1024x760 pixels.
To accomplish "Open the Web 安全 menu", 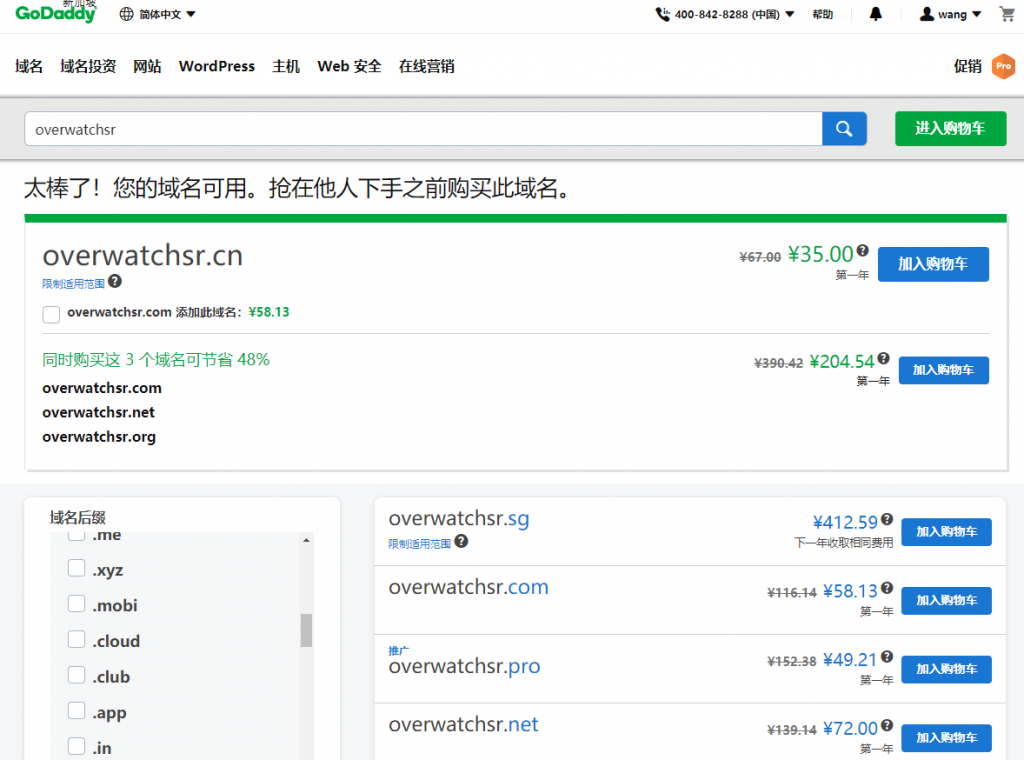I will point(349,66).
